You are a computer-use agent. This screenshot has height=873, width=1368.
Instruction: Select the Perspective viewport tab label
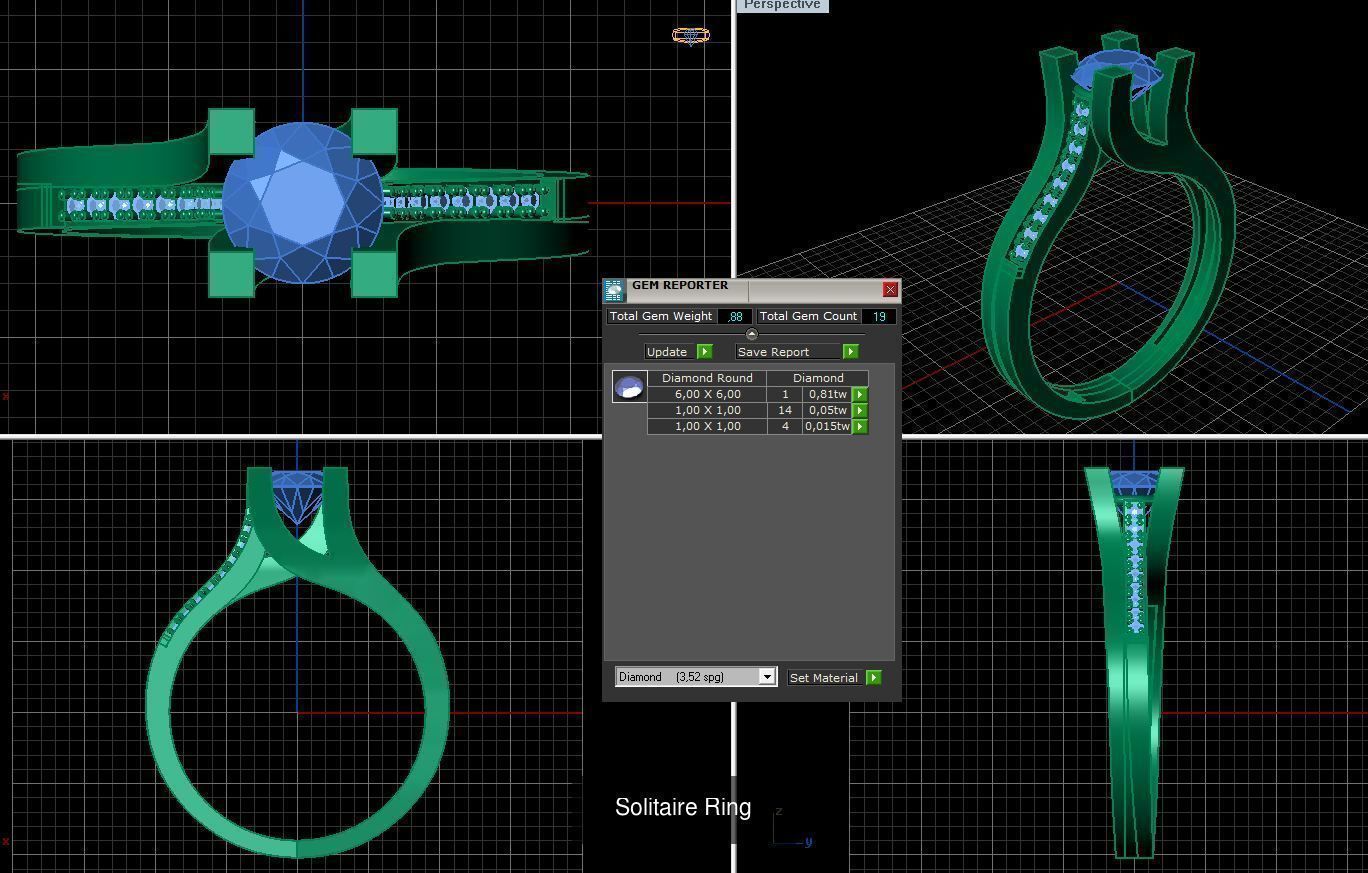(782, 5)
